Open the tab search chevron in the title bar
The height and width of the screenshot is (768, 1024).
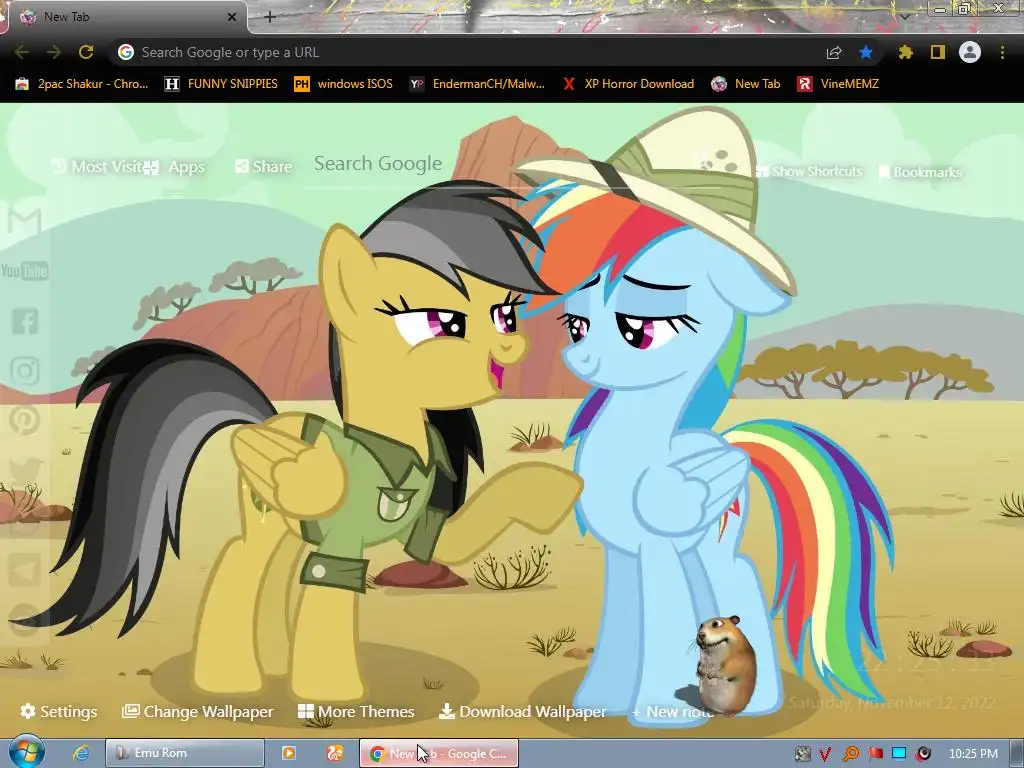coord(905,16)
